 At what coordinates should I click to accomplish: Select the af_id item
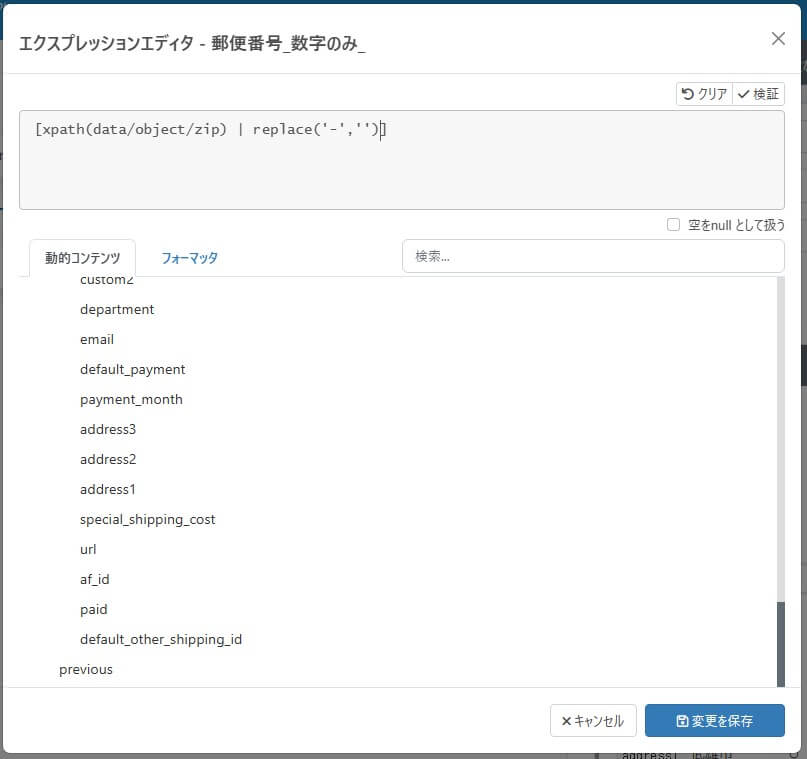point(95,579)
